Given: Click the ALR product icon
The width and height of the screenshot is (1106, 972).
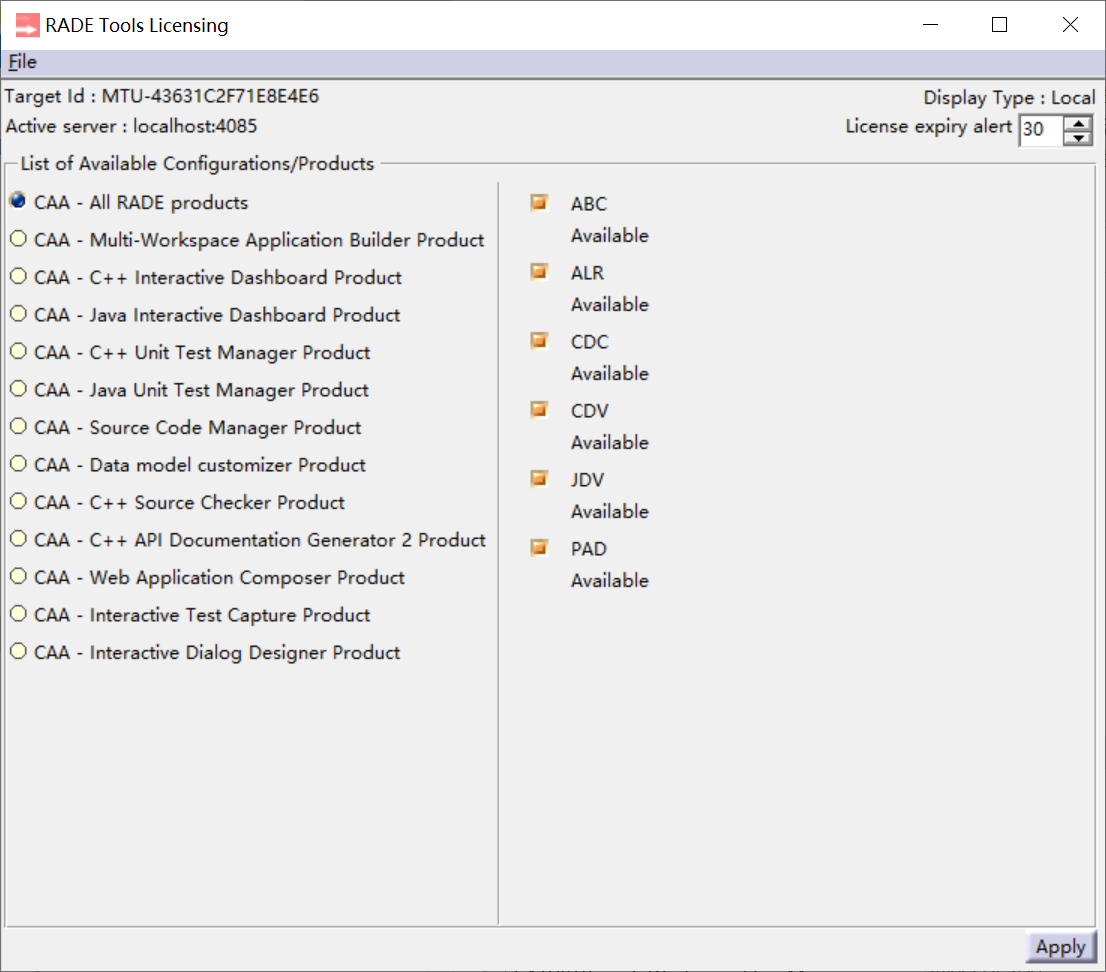Looking at the screenshot, I should (x=539, y=271).
